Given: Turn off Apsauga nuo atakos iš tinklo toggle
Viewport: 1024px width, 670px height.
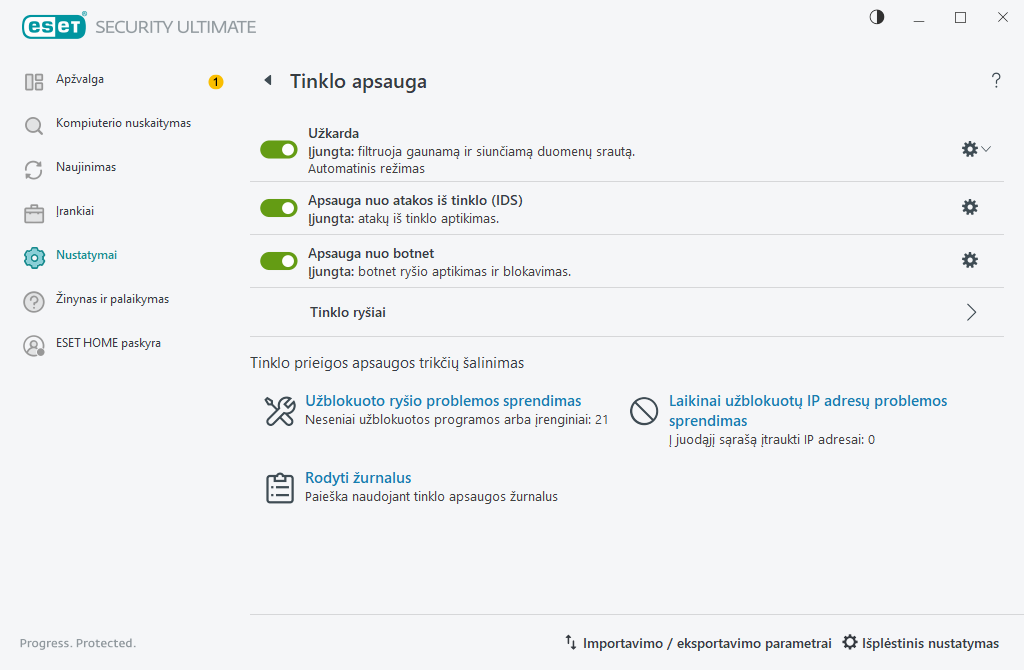Looking at the screenshot, I should coord(279,208).
